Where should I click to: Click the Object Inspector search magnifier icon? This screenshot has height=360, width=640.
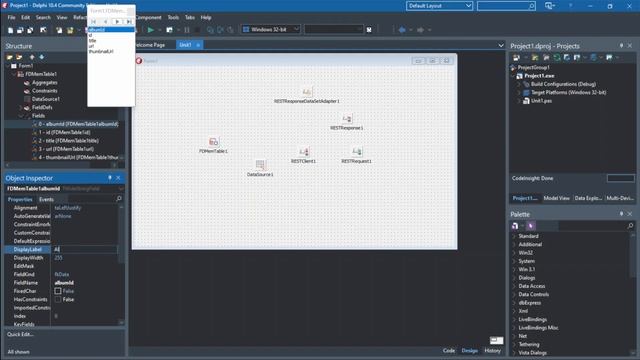[x=119, y=199]
